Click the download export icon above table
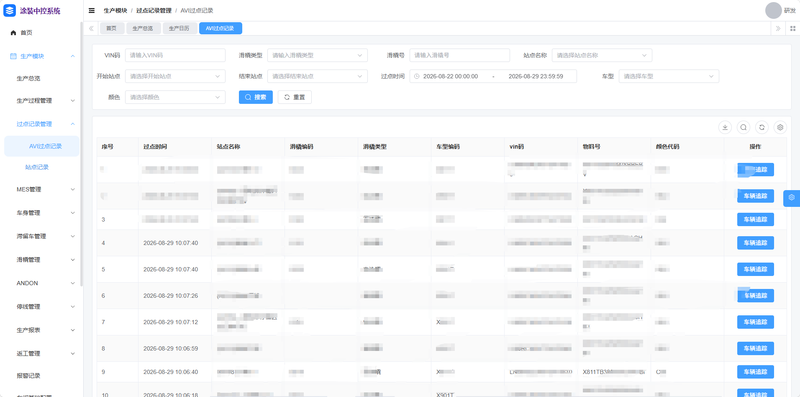This screenshot has height=397, width=800. [x=725, y=128]
